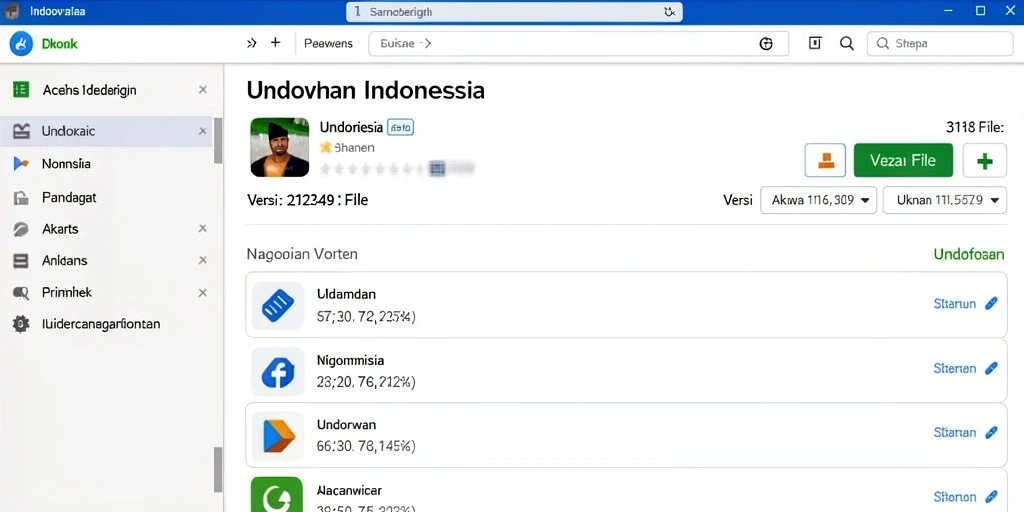Screen dimensions: 1024x512
Task: Click the Uldamdan app title text
Action: coord(346,295)
